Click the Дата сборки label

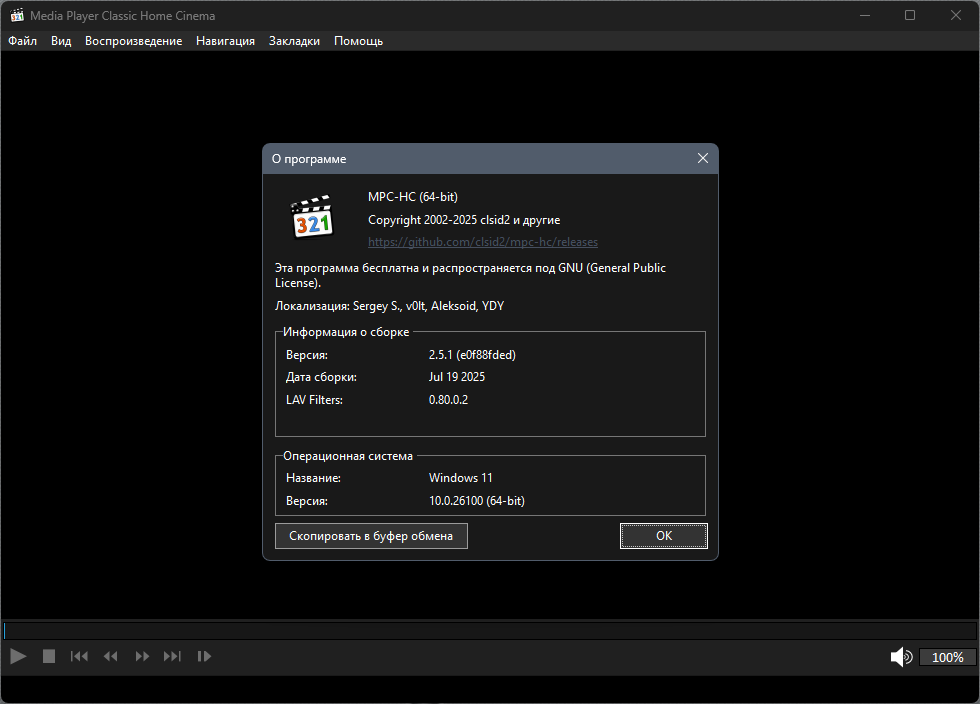coord(321,377)
